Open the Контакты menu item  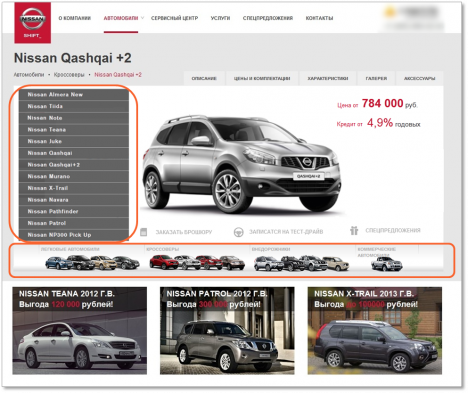point(319,18)
